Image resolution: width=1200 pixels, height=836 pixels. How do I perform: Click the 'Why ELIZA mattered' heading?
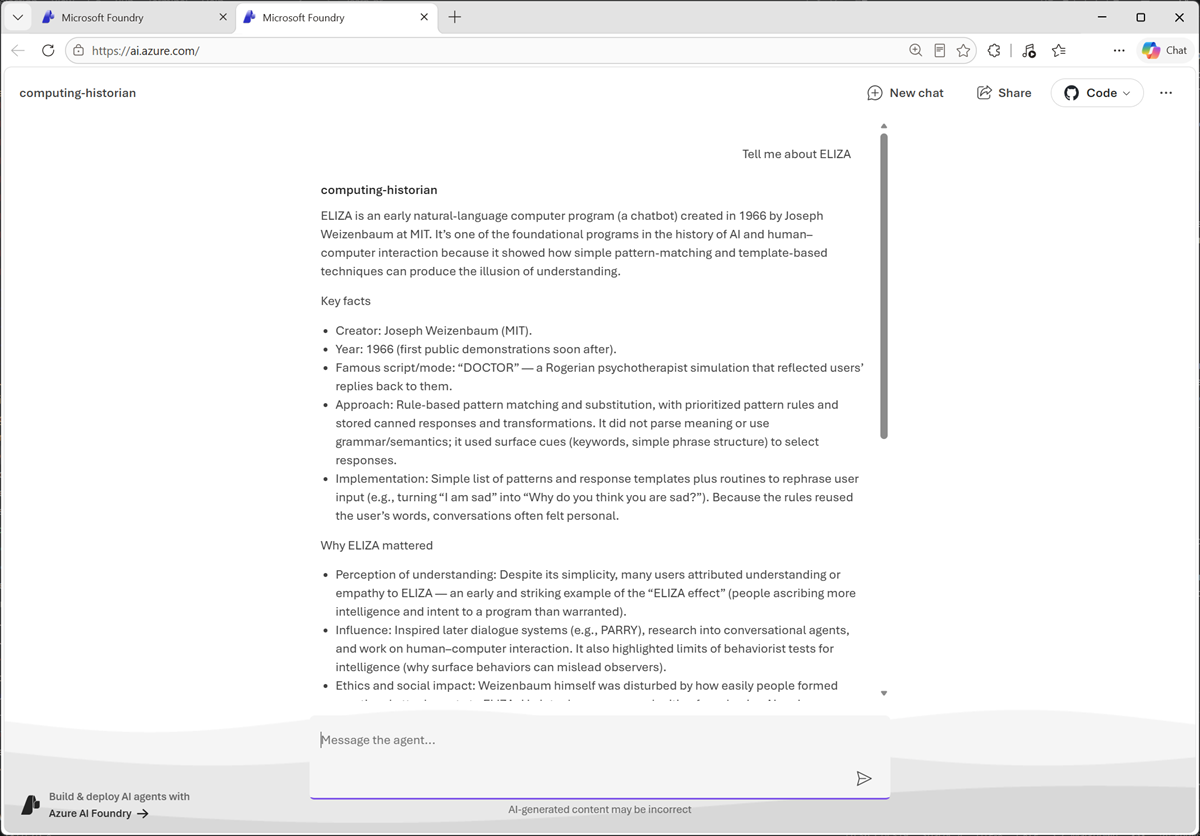point(376,545)
